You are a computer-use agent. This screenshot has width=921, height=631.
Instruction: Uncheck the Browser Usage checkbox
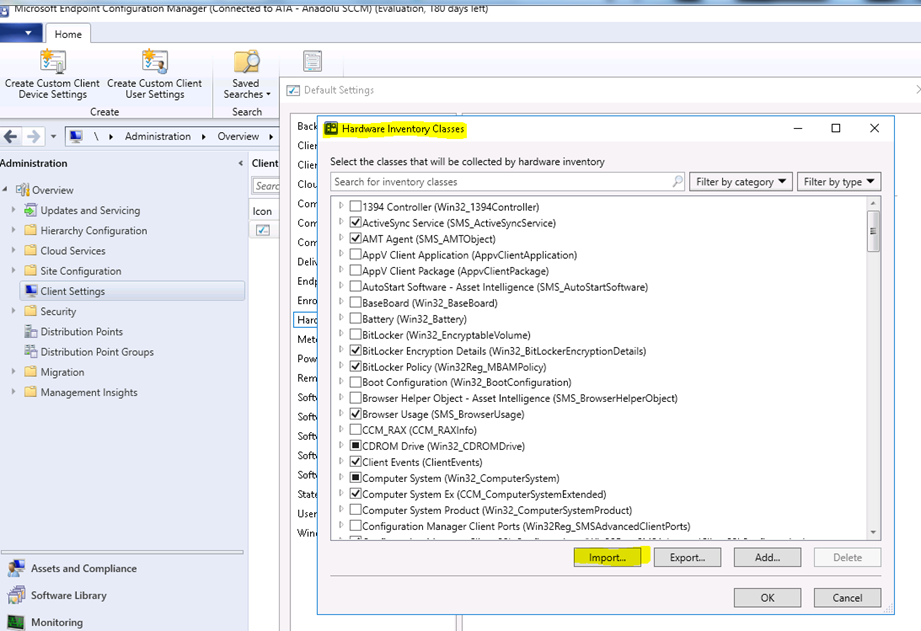click(355, 414)
